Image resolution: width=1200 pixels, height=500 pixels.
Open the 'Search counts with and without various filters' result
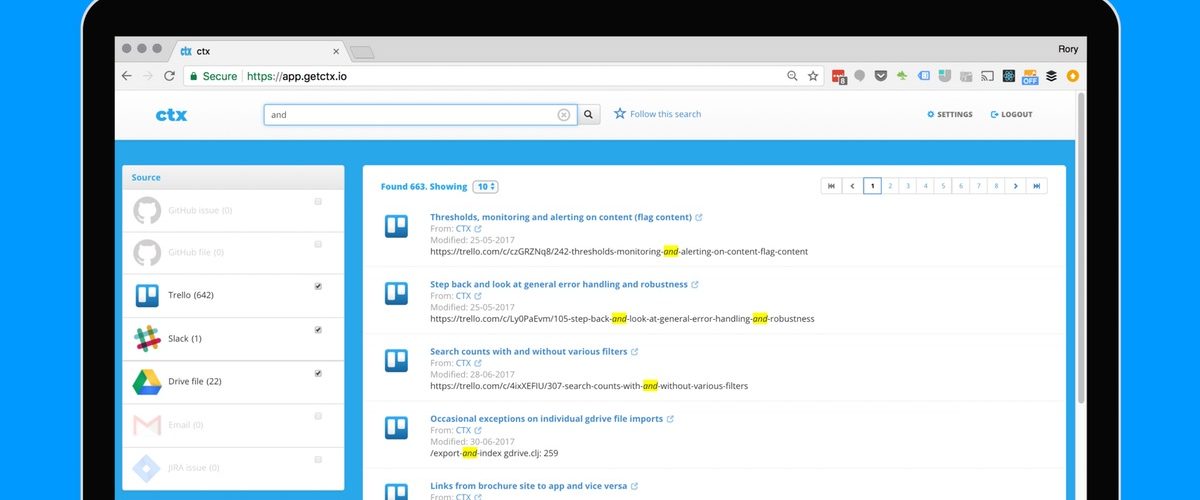528,352
